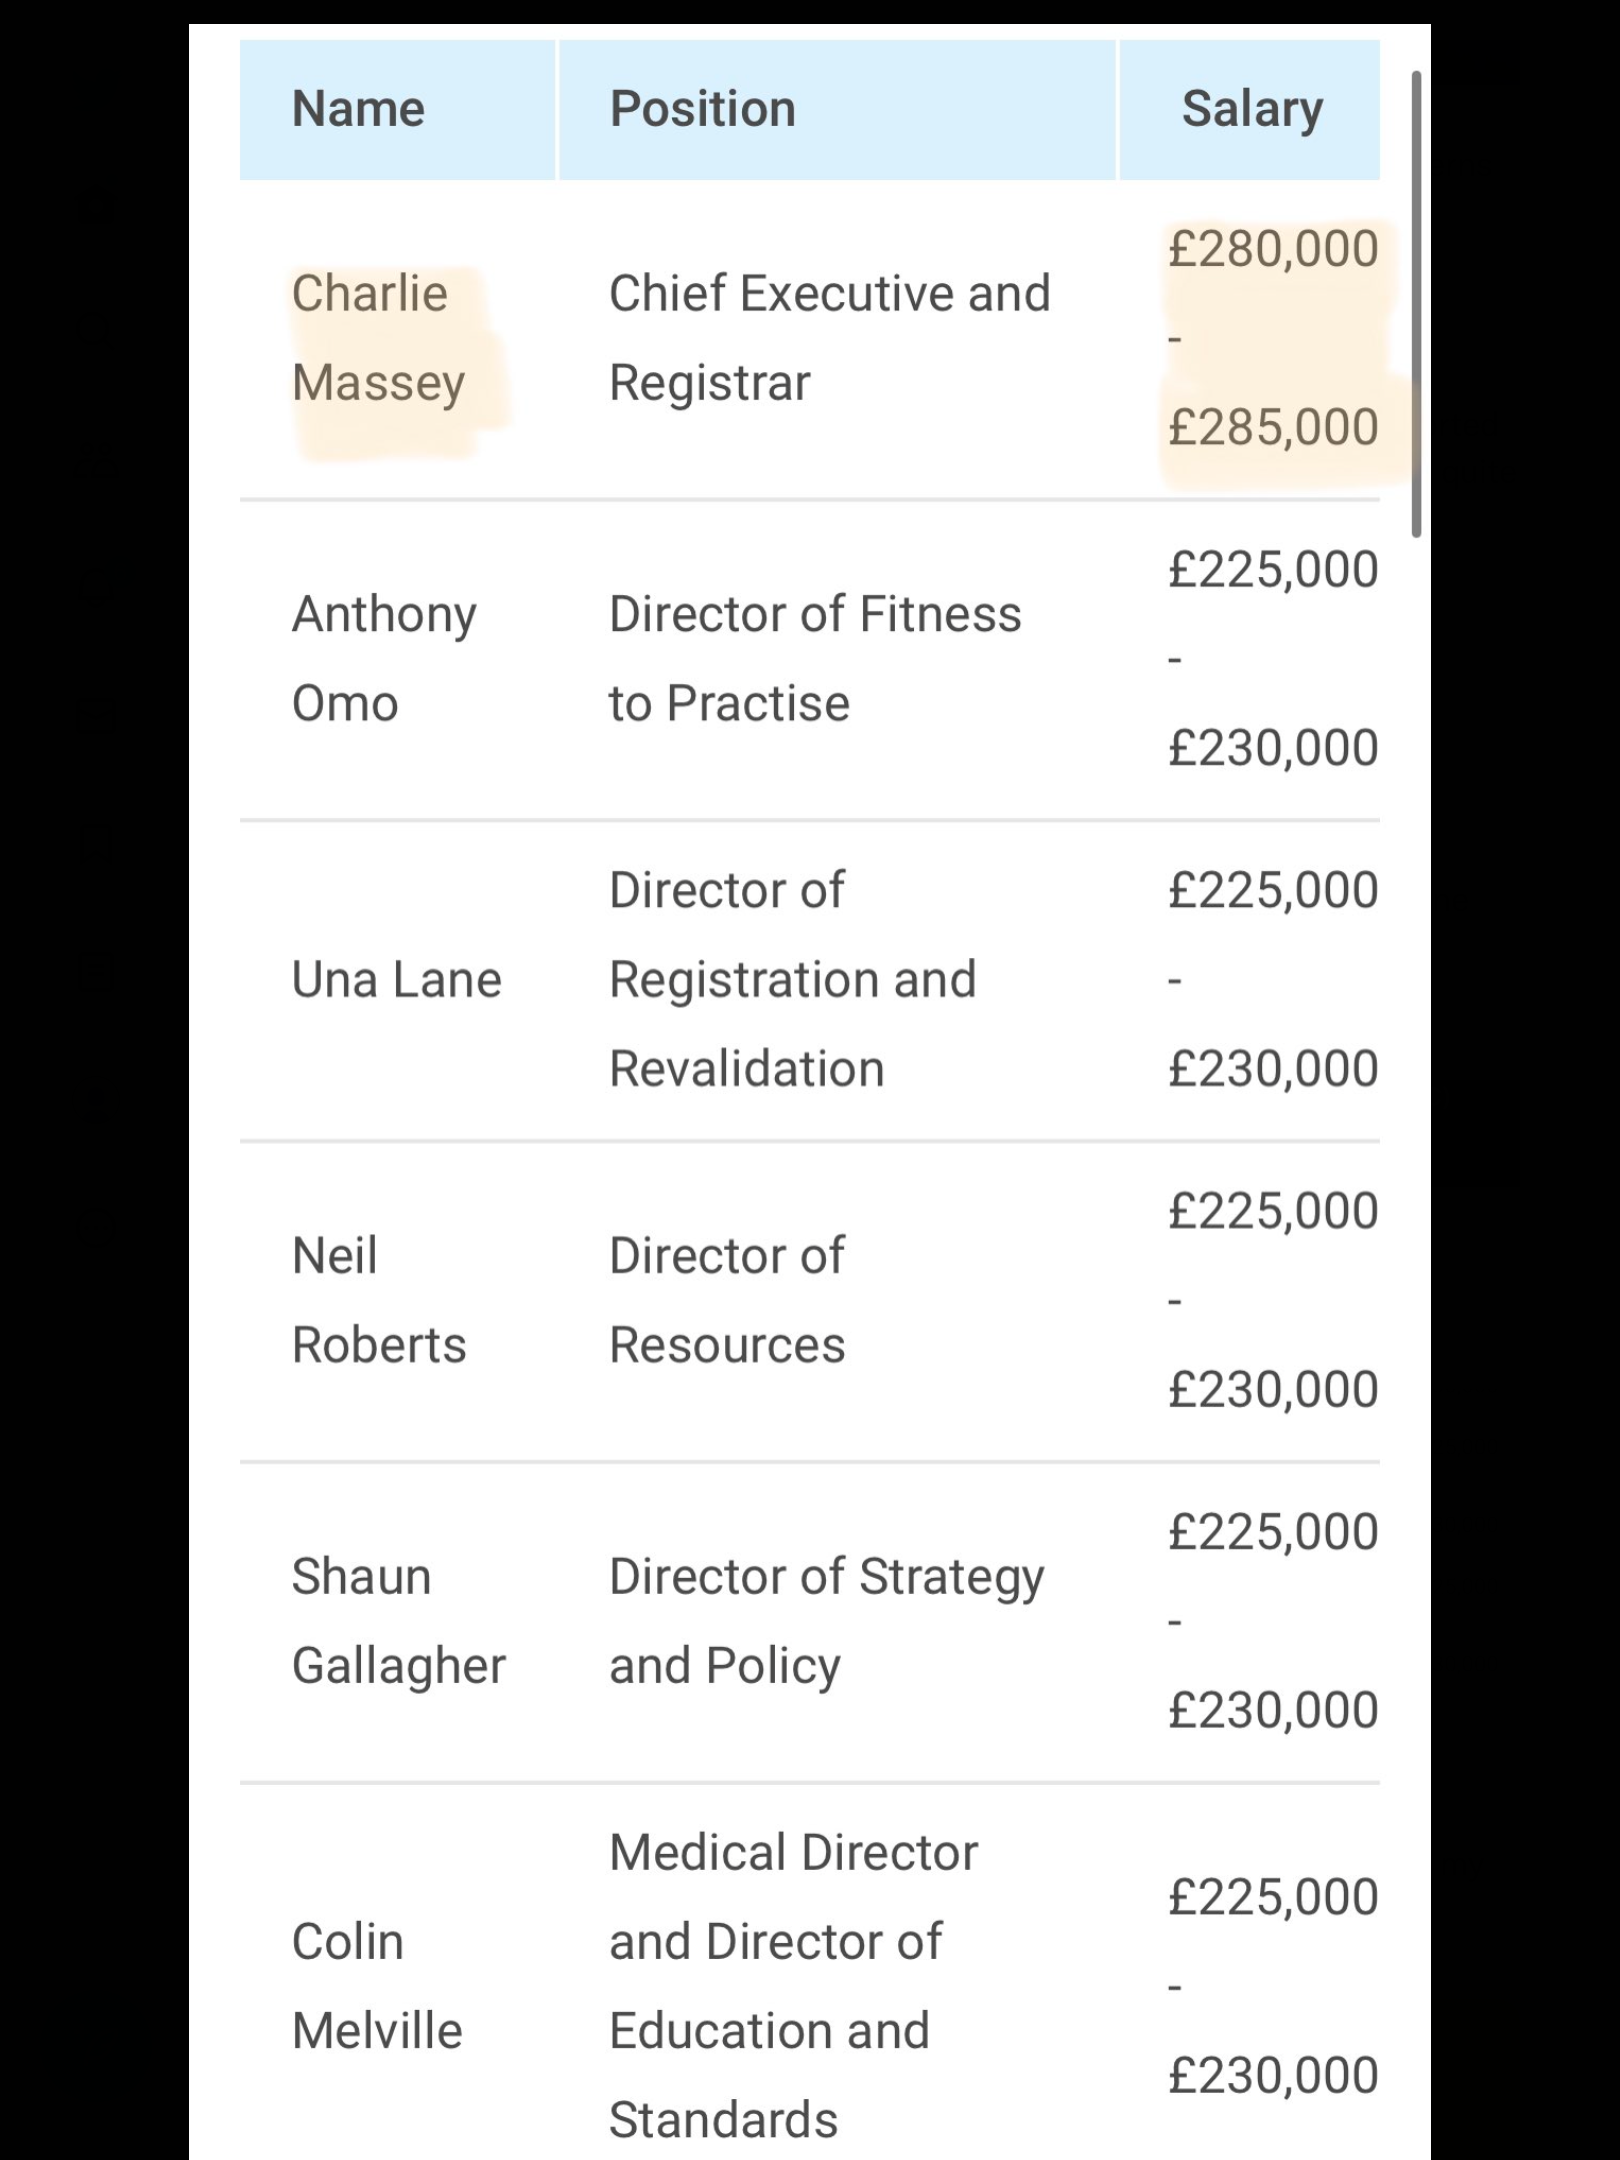Select the Colin Melville name cell

tap(377, 1986)
